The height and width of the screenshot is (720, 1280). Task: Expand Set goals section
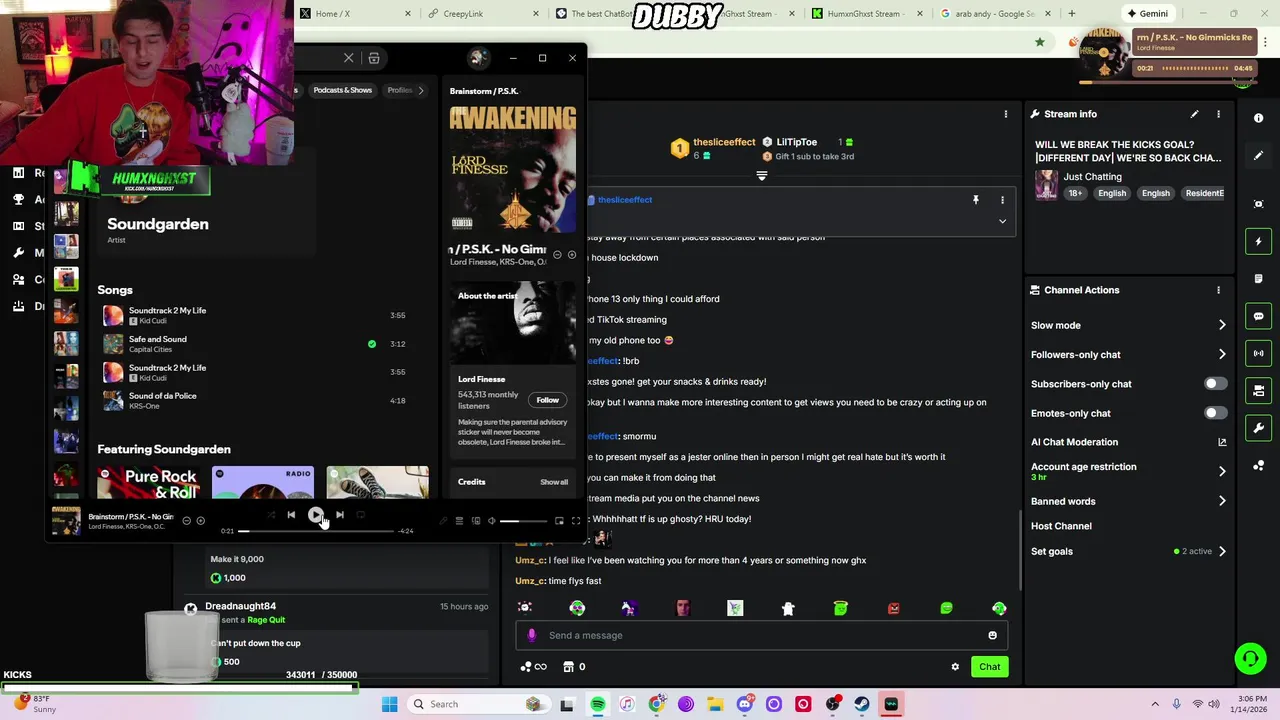(x=1222, y=551)
